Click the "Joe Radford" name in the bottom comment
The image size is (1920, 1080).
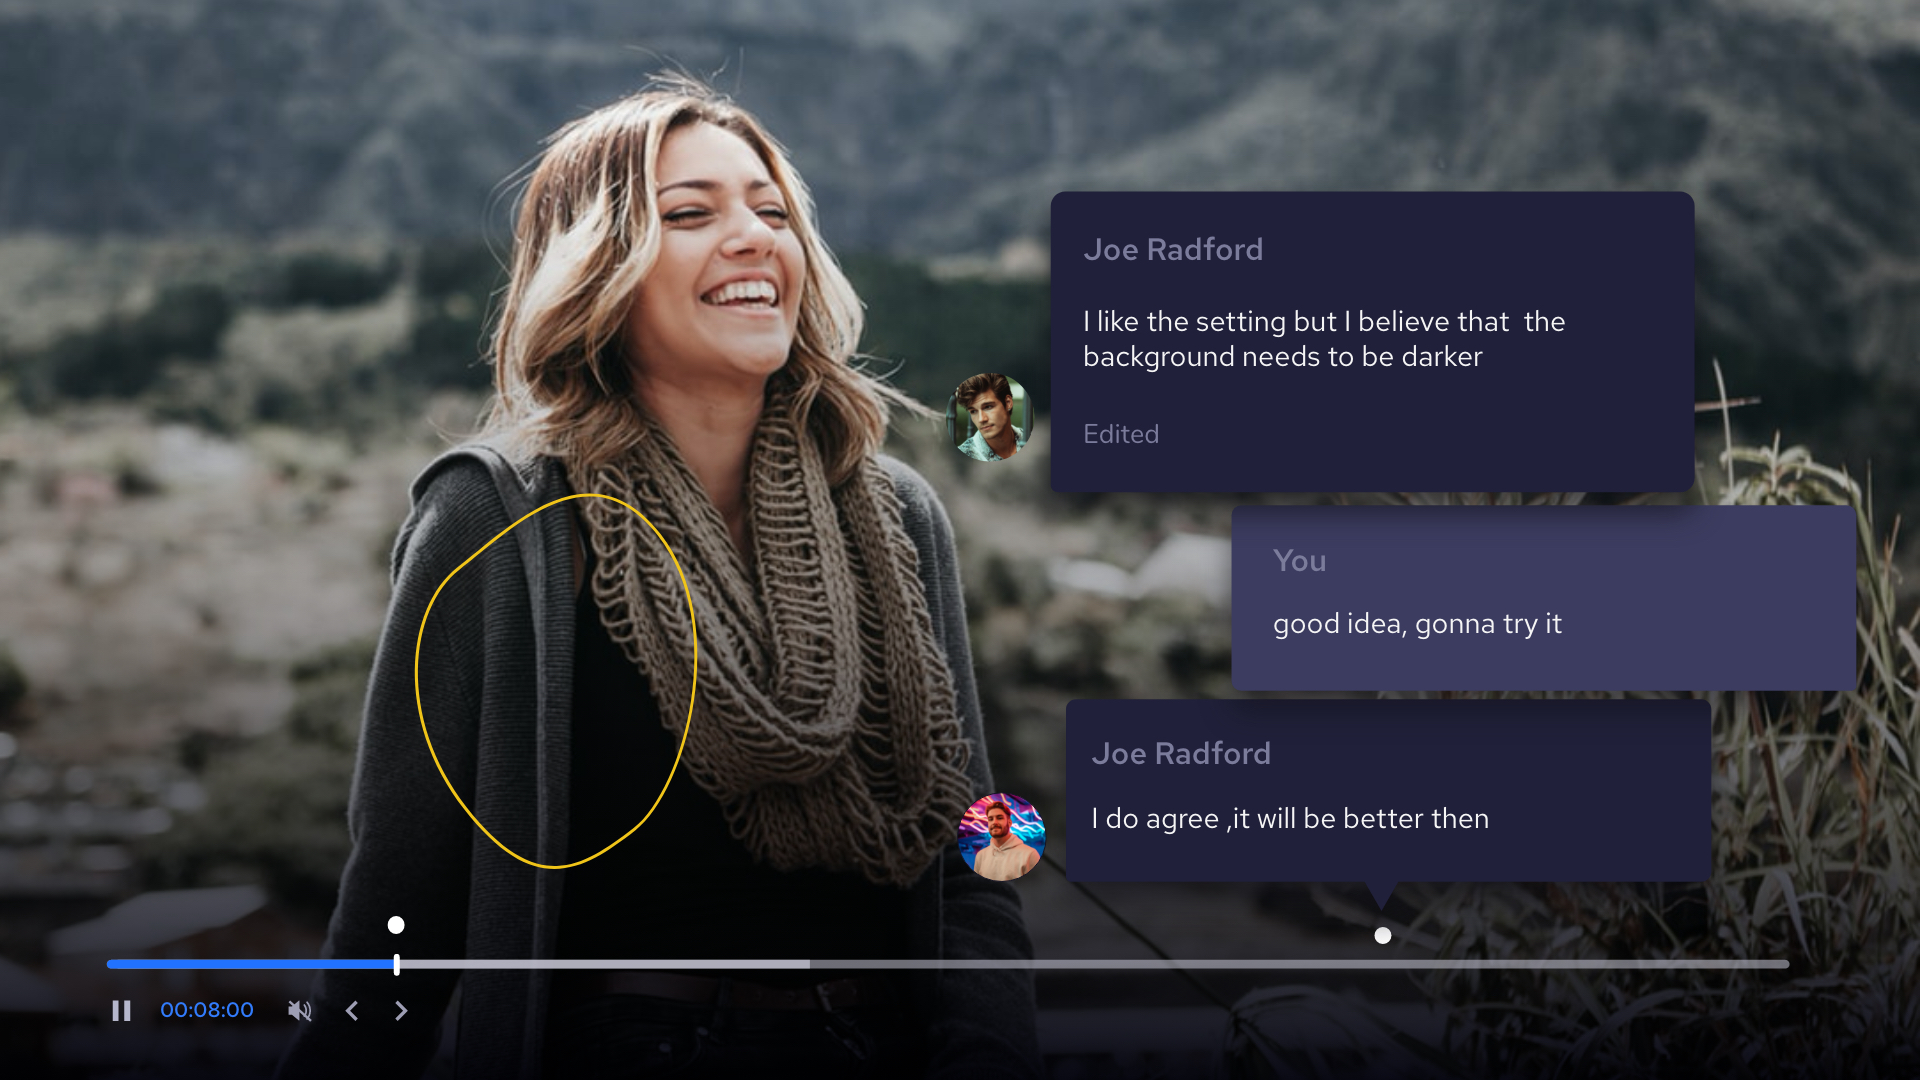coord(1181,753)
